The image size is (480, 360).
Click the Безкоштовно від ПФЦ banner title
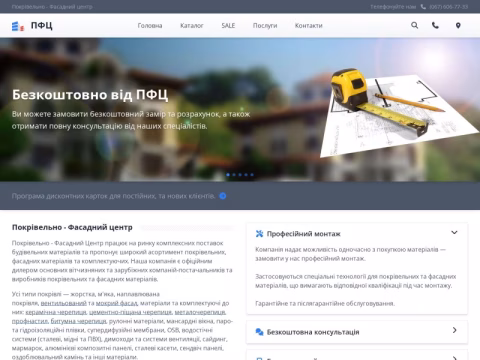(x=90, y=95)
